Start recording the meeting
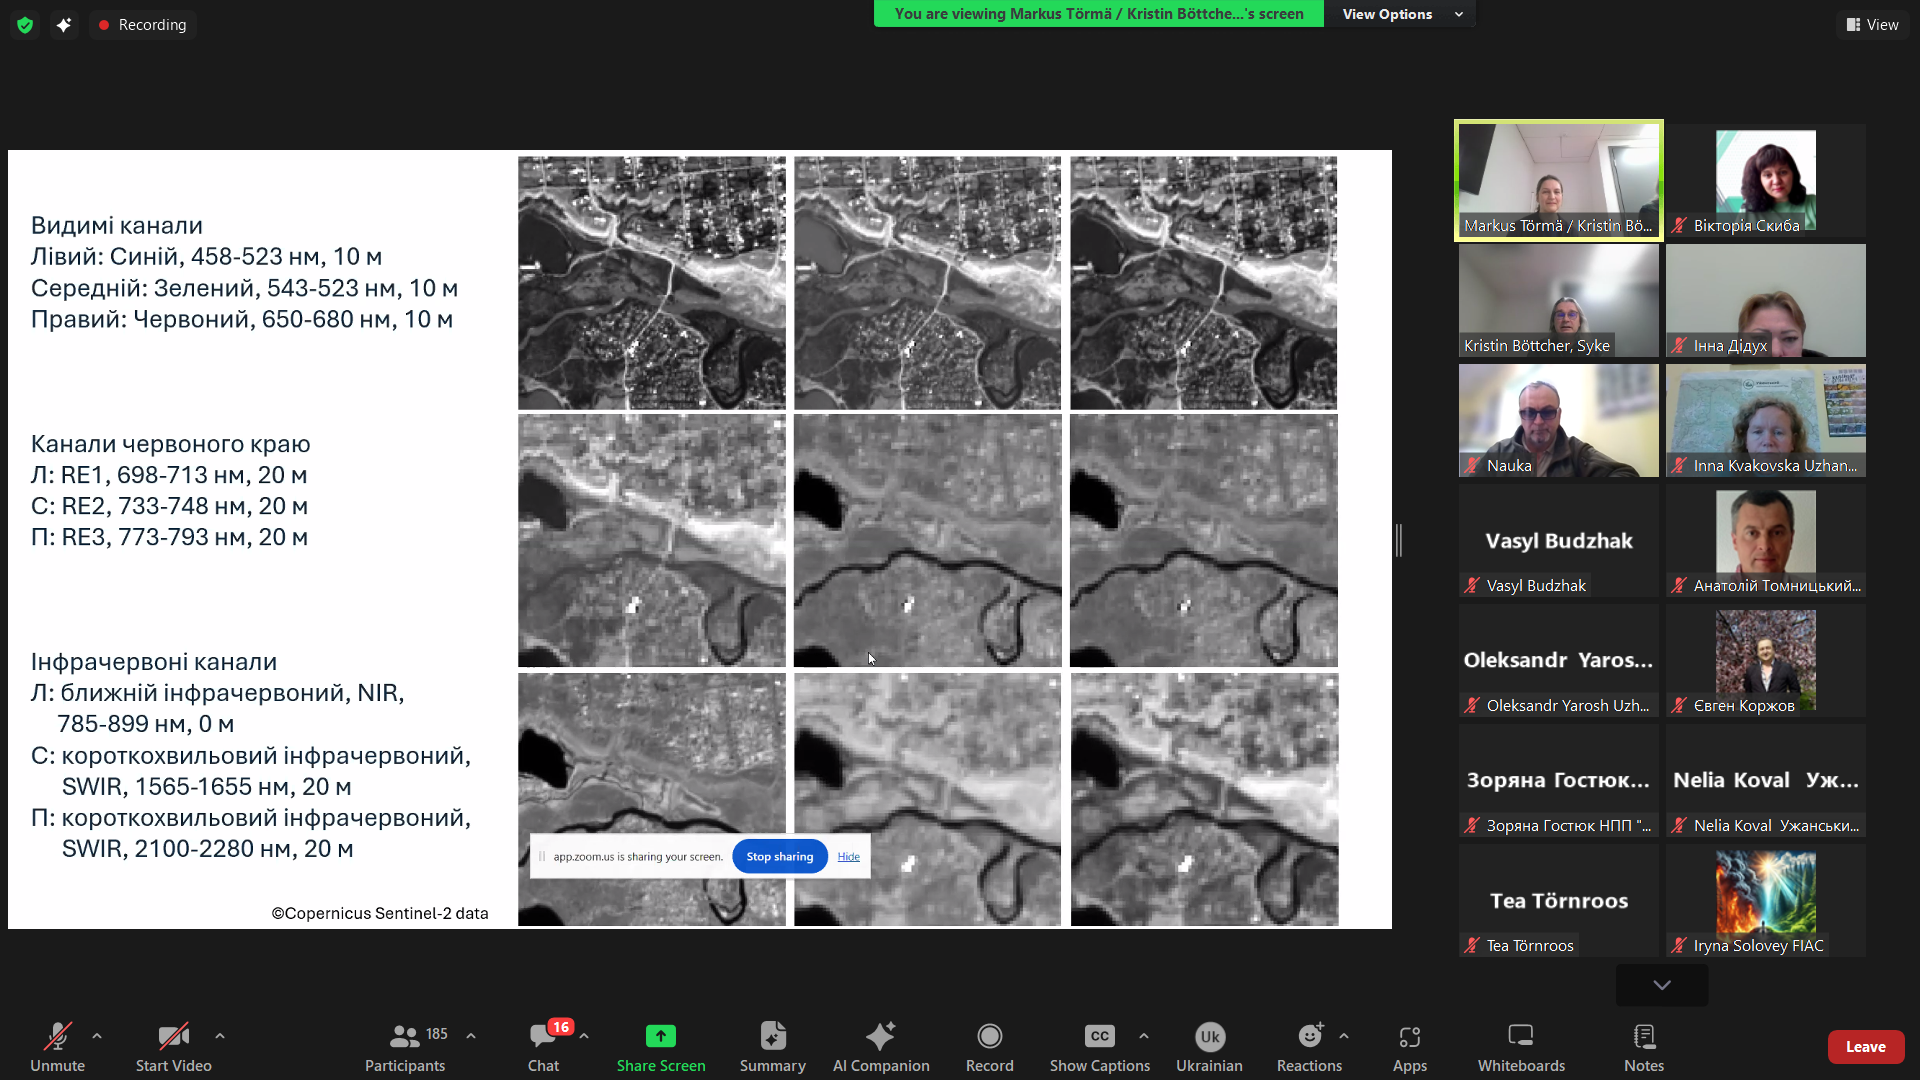The height and width of the screenshot is (1080, 1920). pyautogui.click(x=989, y=1046)
